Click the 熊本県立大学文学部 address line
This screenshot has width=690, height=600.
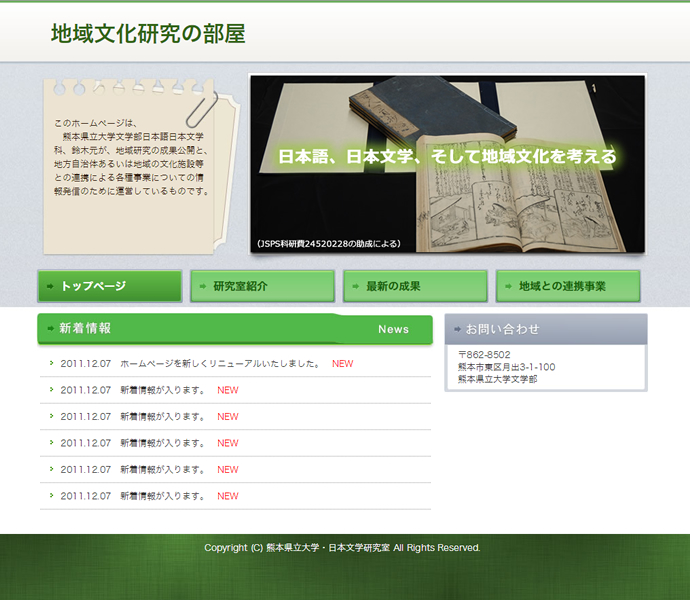pyautogui.click(x=498, y=379)
